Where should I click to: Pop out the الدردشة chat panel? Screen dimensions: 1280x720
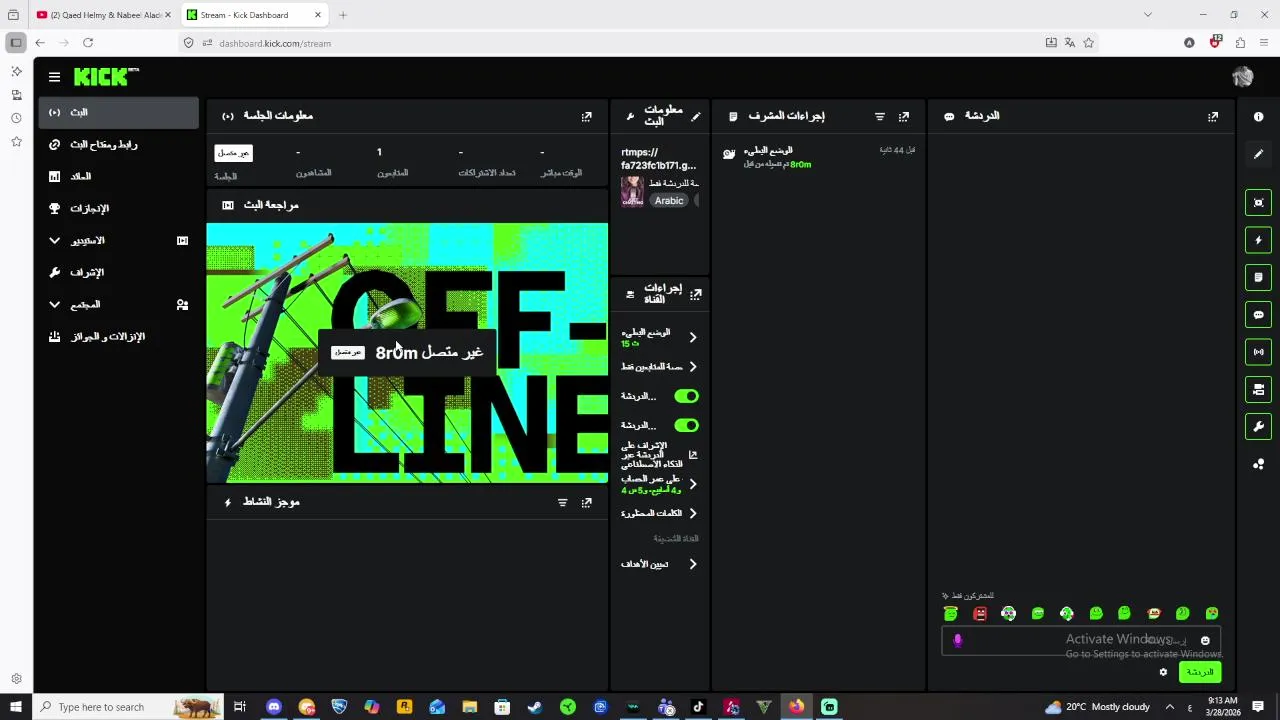(x=1212, y=116)
